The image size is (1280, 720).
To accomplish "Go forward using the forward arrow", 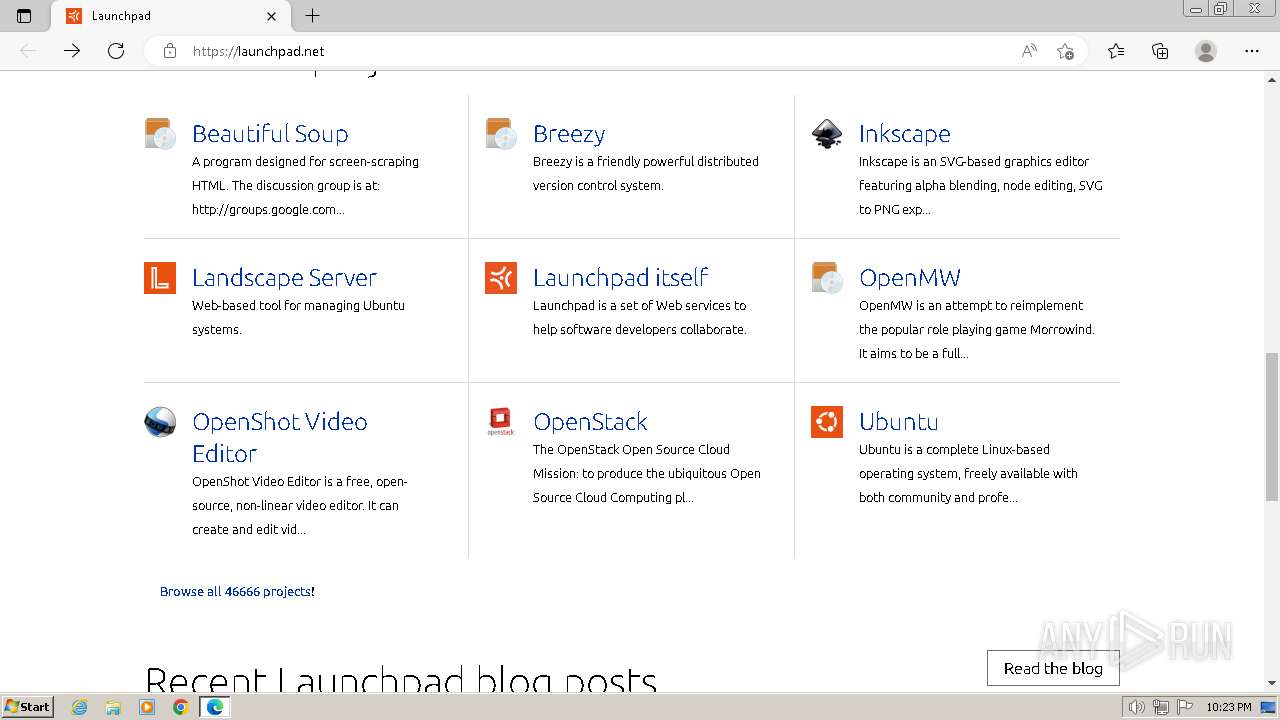I will (x=72, y=51).
